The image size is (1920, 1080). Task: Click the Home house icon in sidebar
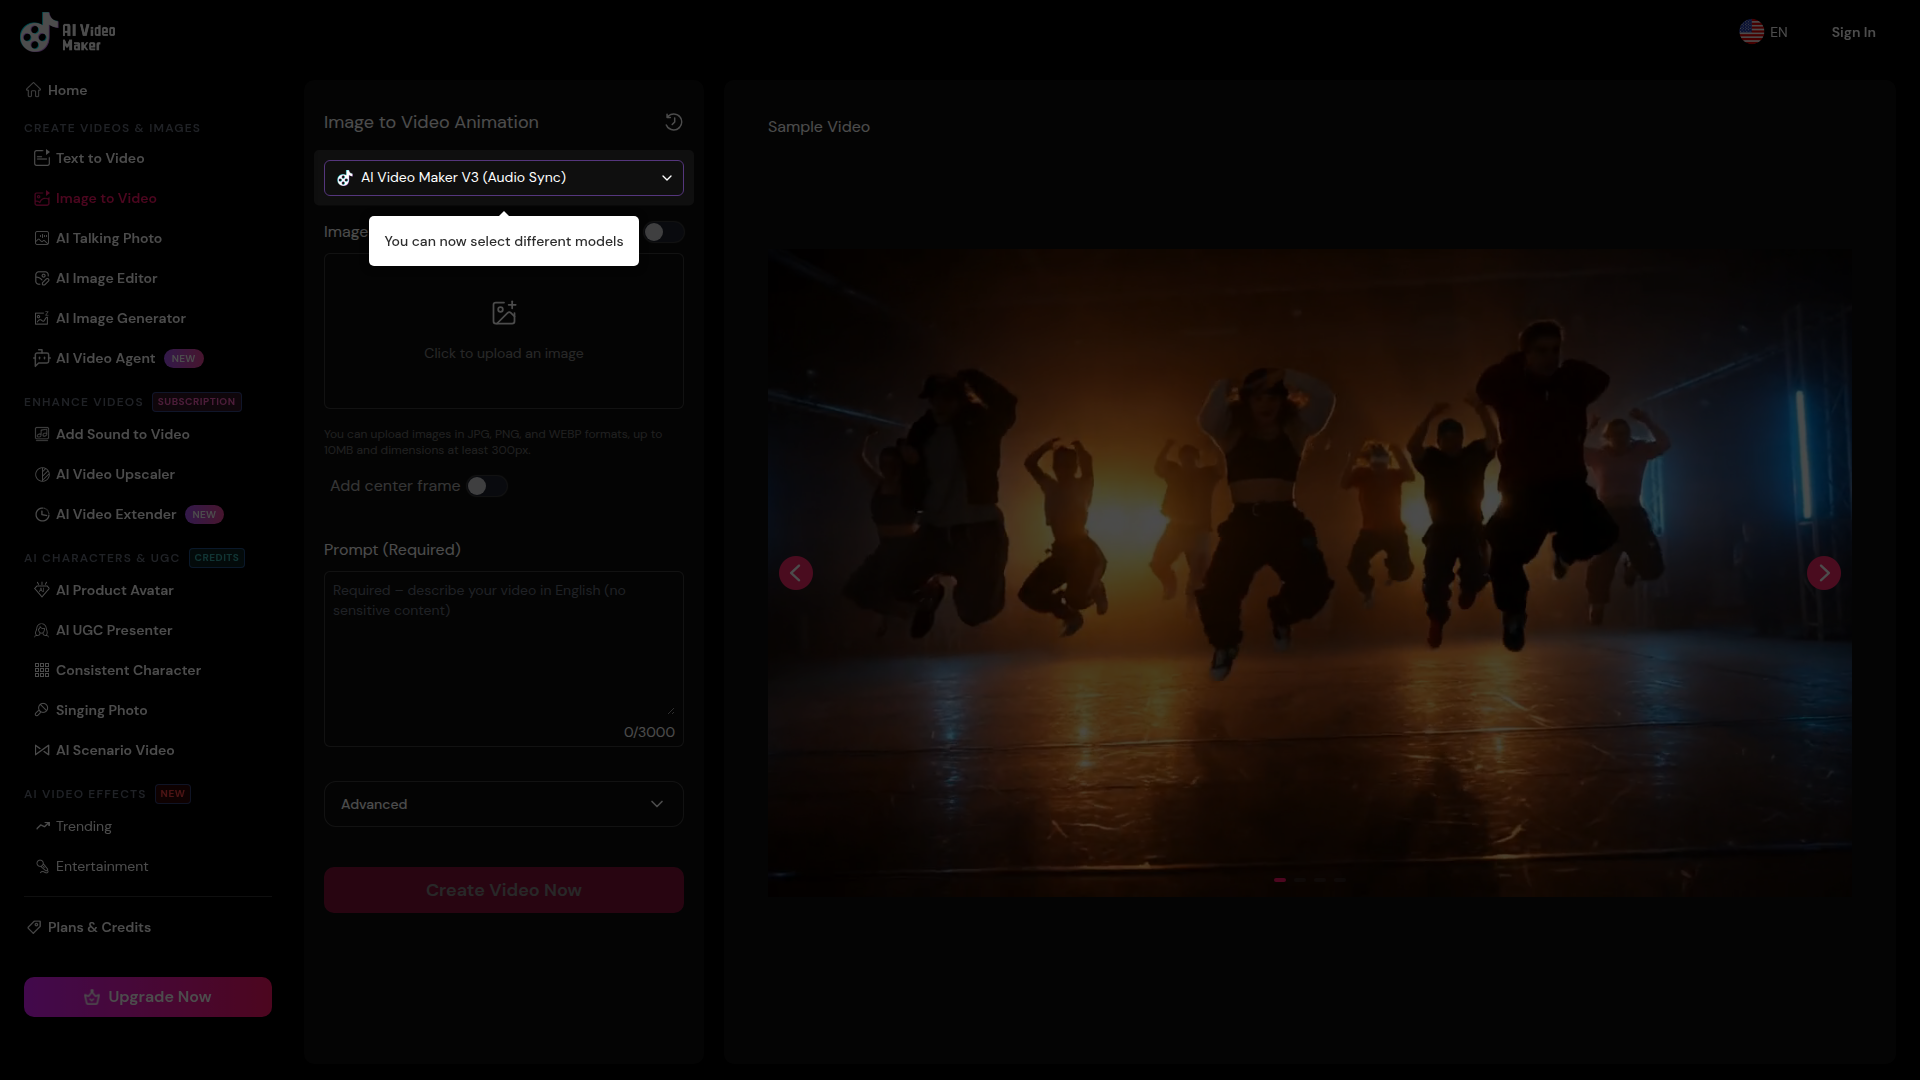pyautogui.click(x=34, y=90)
